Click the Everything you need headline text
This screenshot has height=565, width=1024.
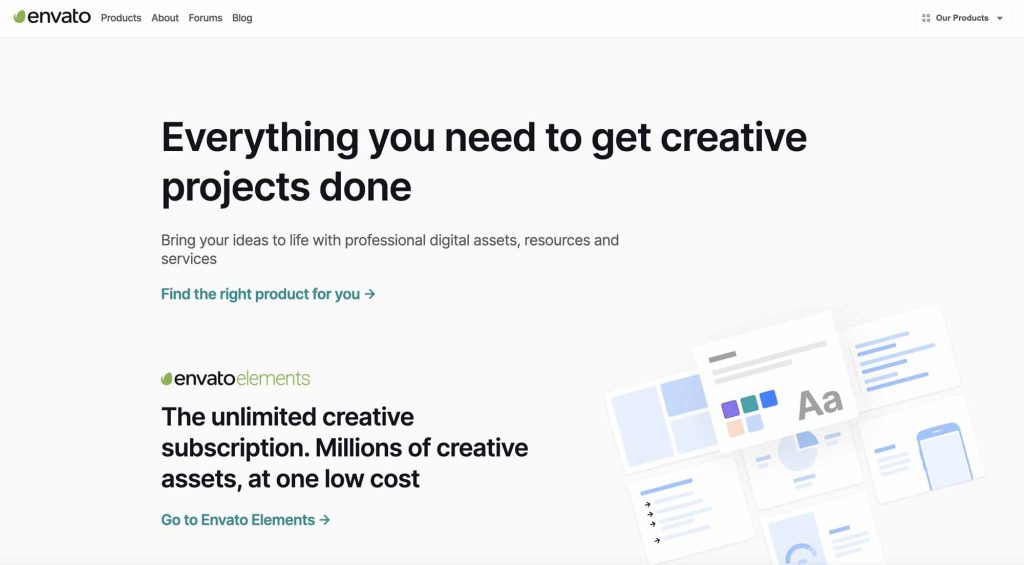tap(483, 163)
